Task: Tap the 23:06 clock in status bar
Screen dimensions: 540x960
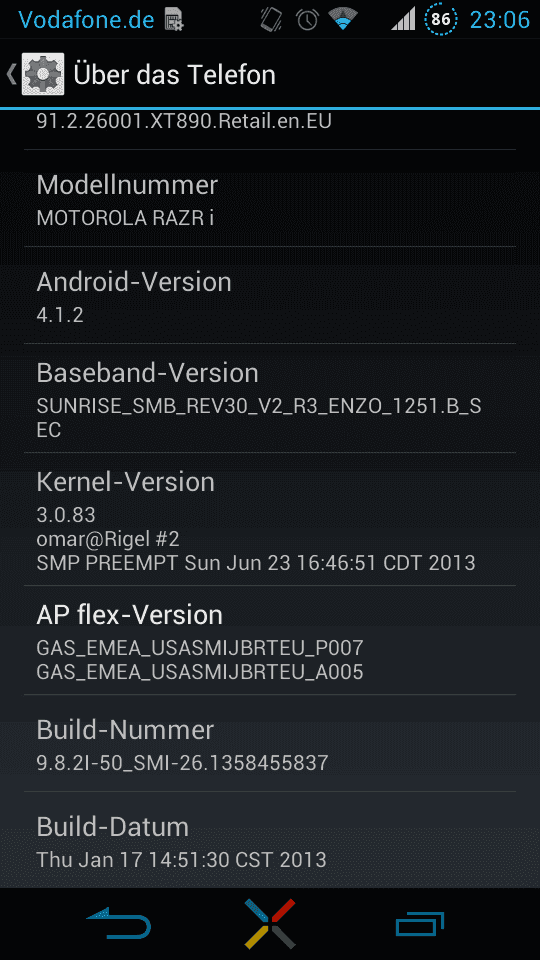Action: [x=500, y=20]
